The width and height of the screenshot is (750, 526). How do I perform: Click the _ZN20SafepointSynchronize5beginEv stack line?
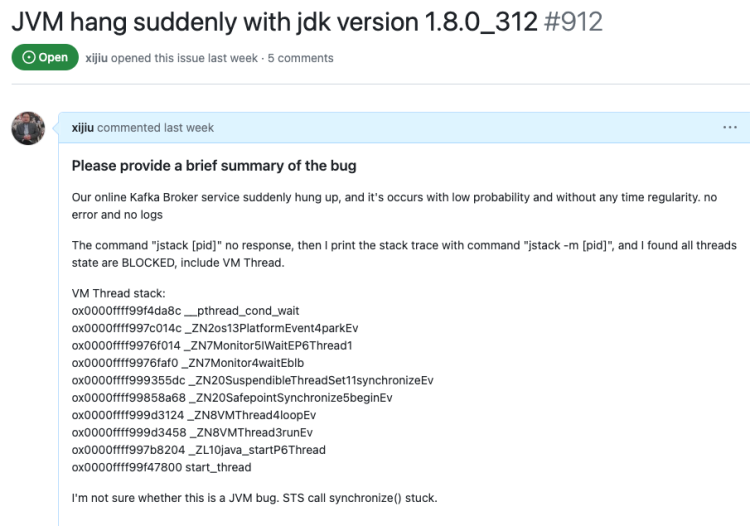coord(232,397)
